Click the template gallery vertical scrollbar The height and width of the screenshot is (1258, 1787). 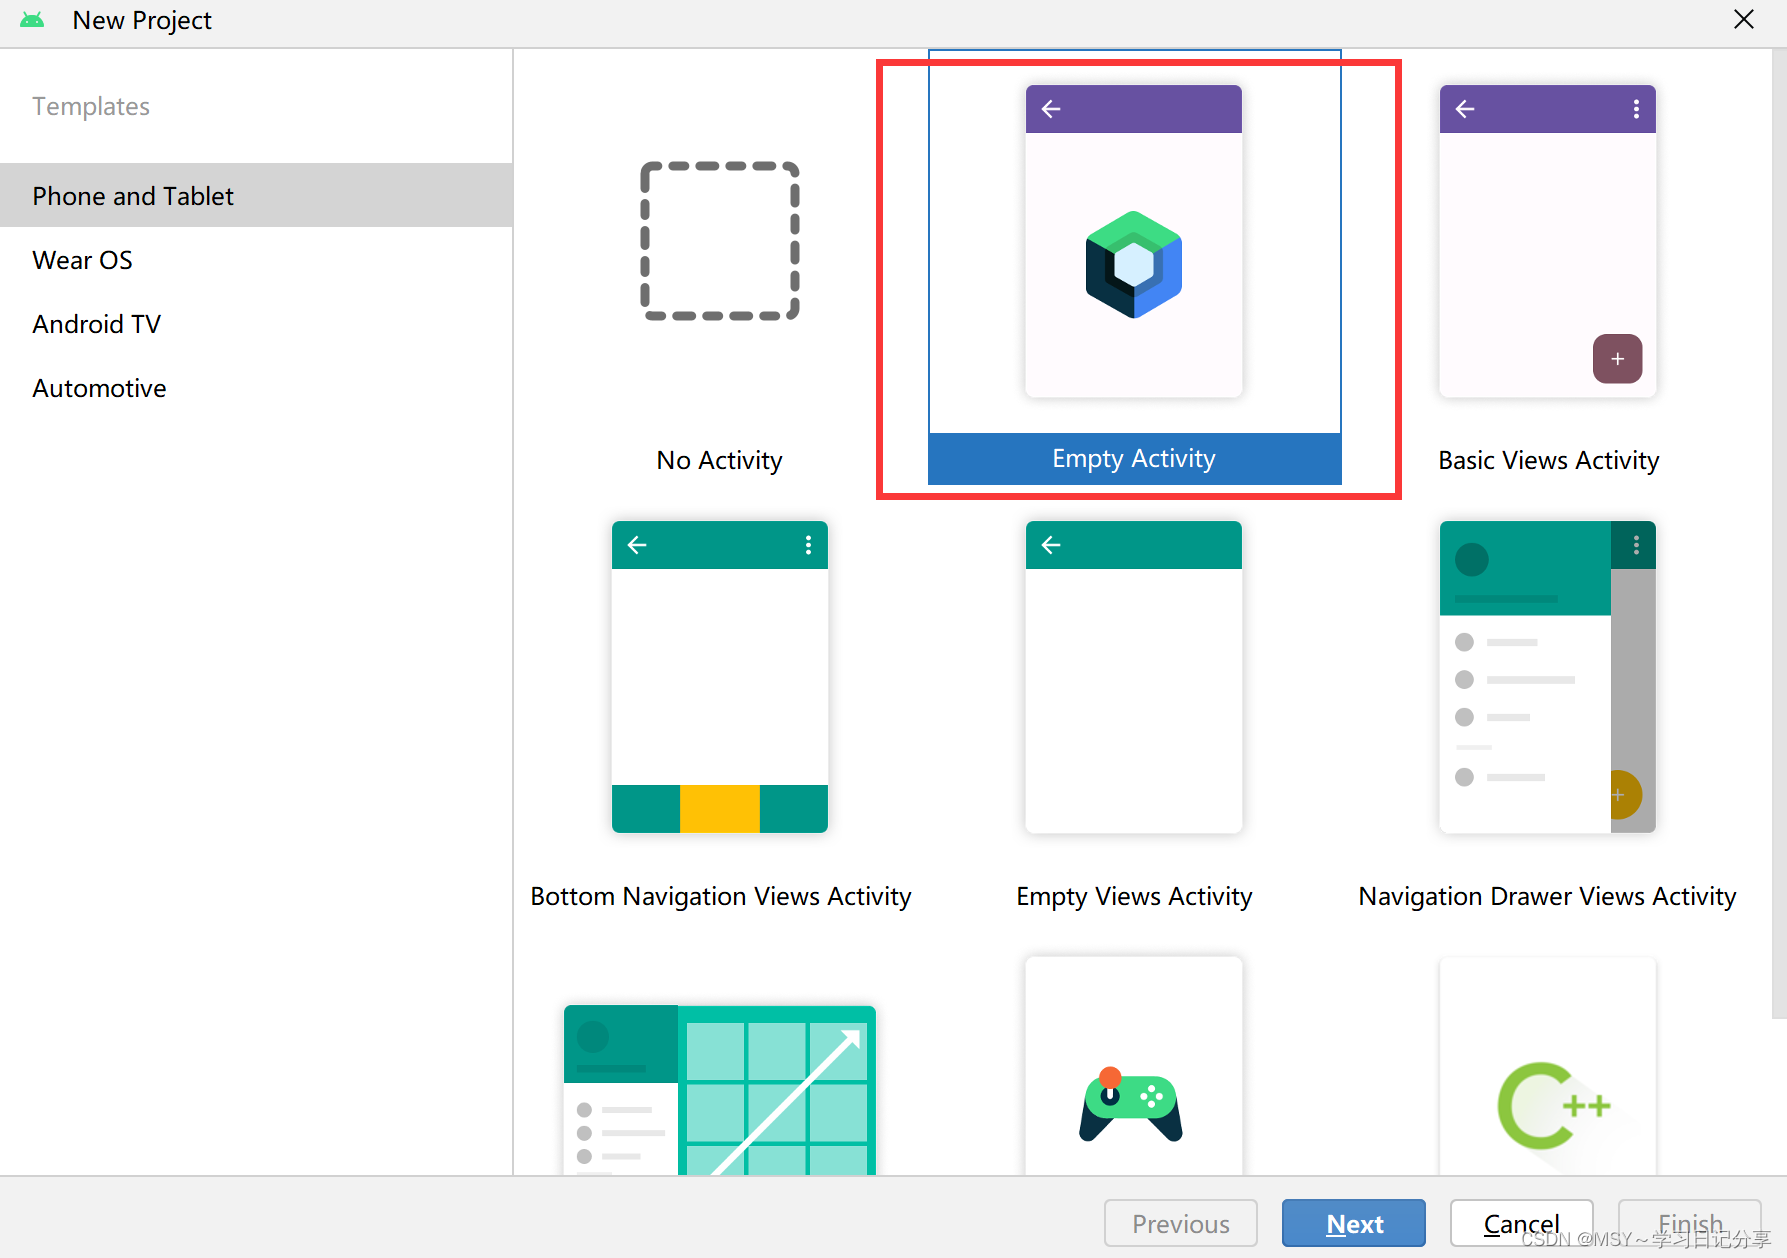[x=1779, y=534]
